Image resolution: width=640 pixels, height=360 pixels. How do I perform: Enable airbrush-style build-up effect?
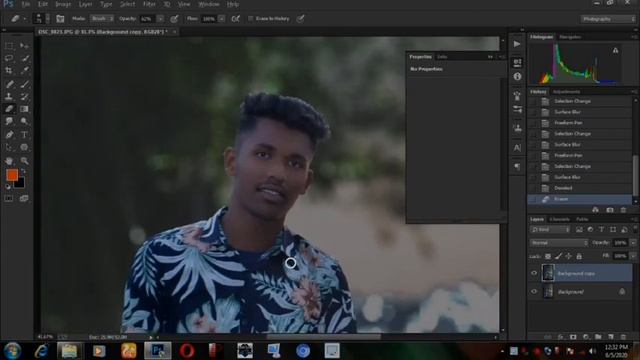(236, 19)
